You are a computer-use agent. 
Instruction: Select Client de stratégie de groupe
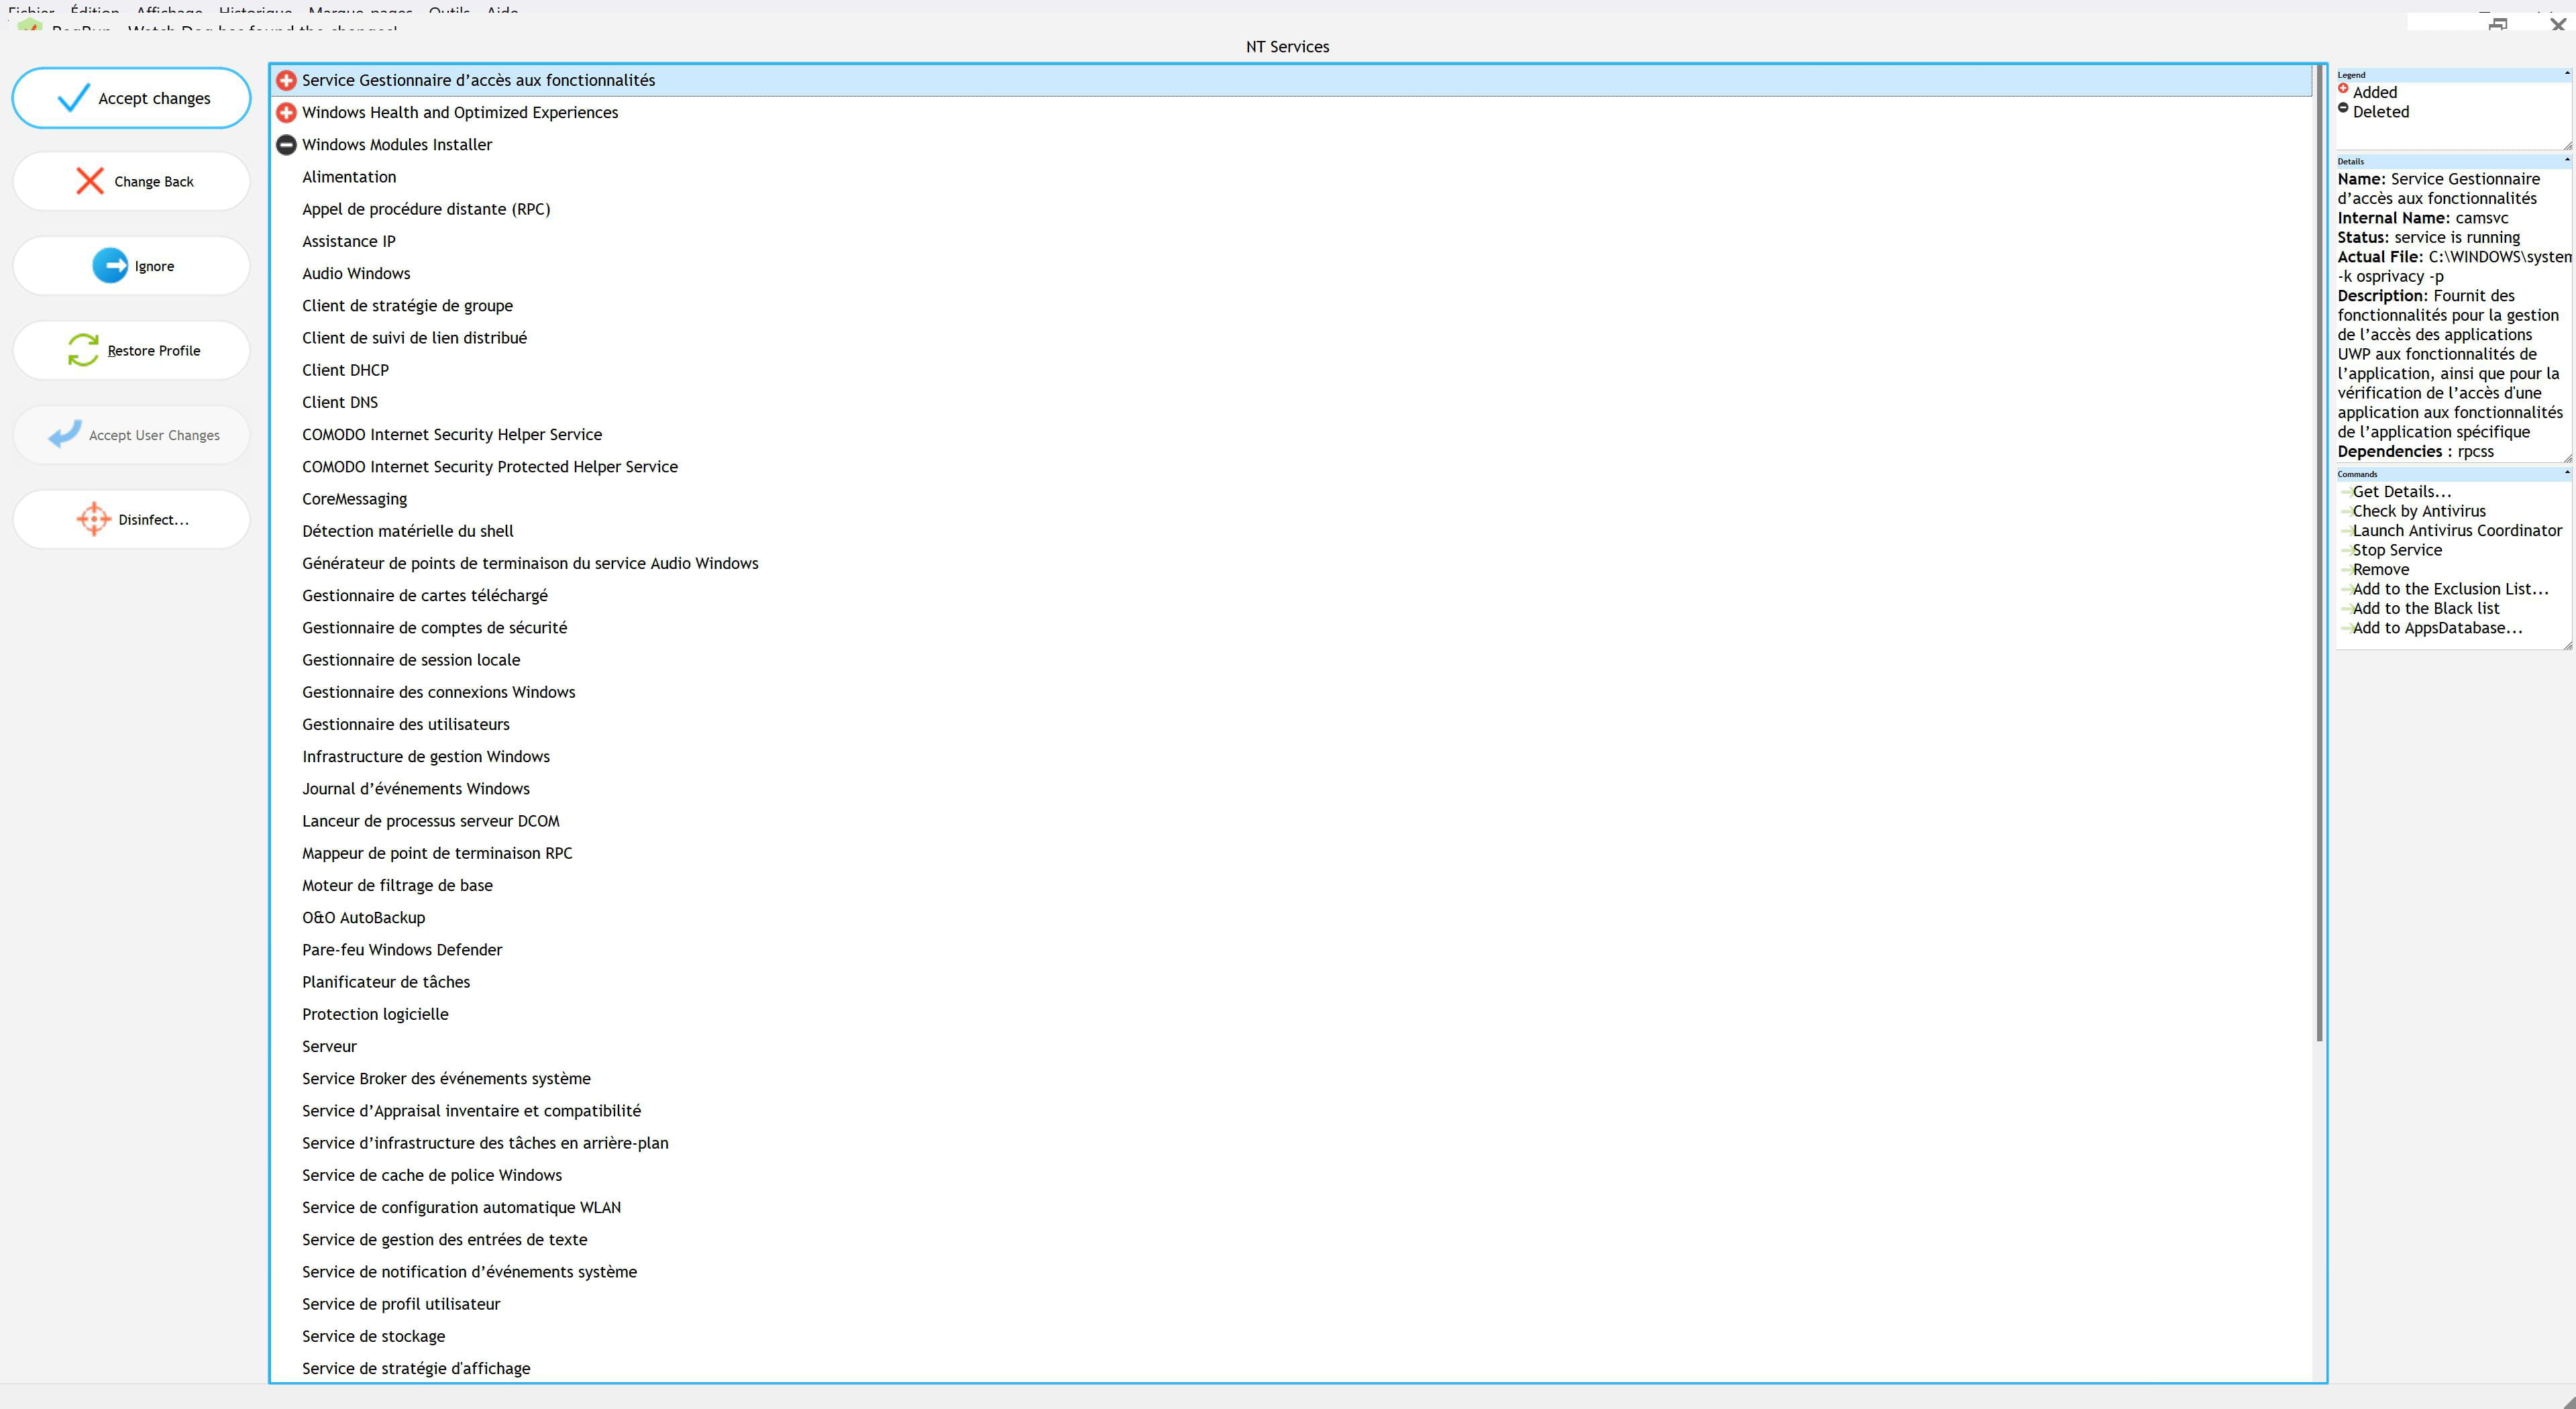(407, 305)
